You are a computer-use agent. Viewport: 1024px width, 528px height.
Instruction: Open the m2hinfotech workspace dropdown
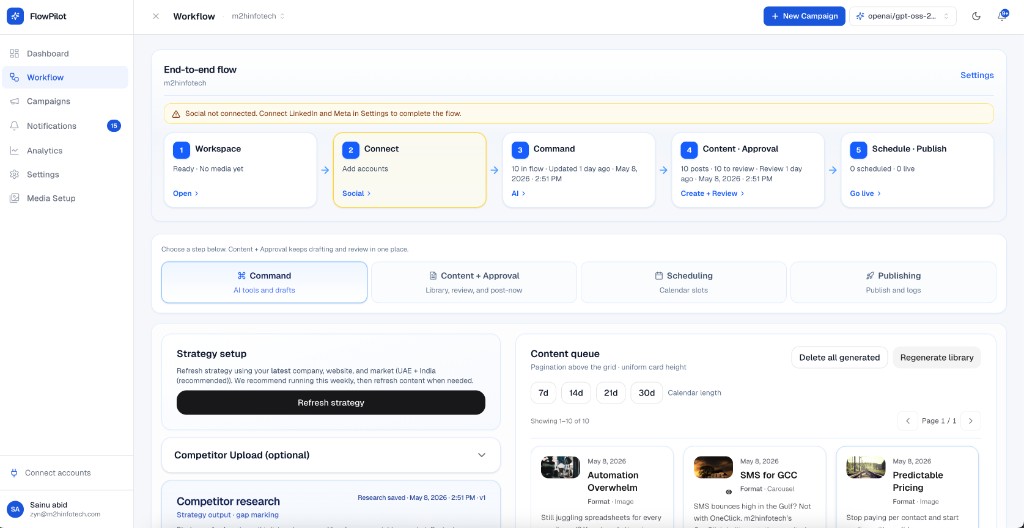259,16
